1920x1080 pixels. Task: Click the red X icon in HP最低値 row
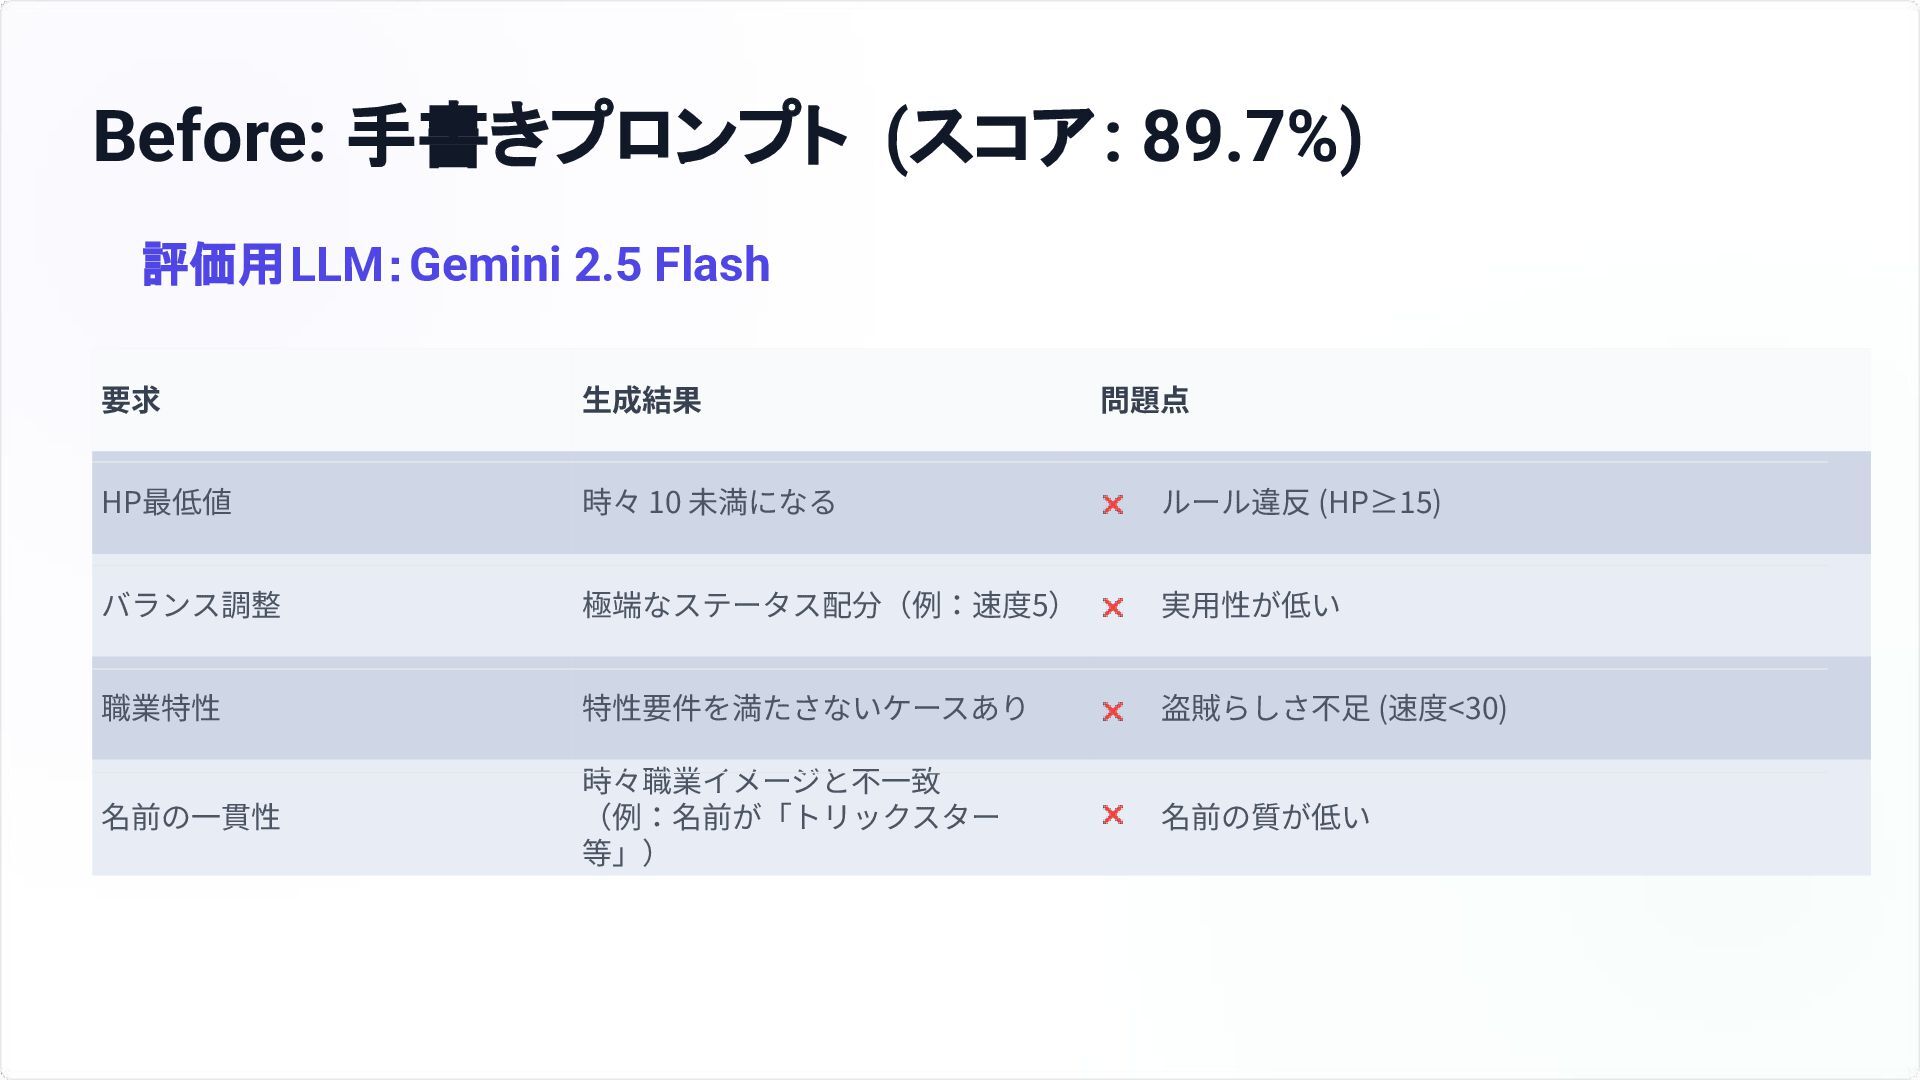coord(1112,504)
